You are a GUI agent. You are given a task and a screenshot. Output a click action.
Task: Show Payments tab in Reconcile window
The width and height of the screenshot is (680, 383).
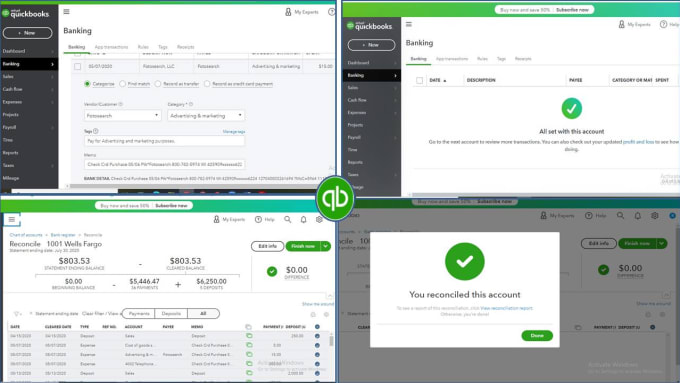pyautogui.click(x=139, y=314)
